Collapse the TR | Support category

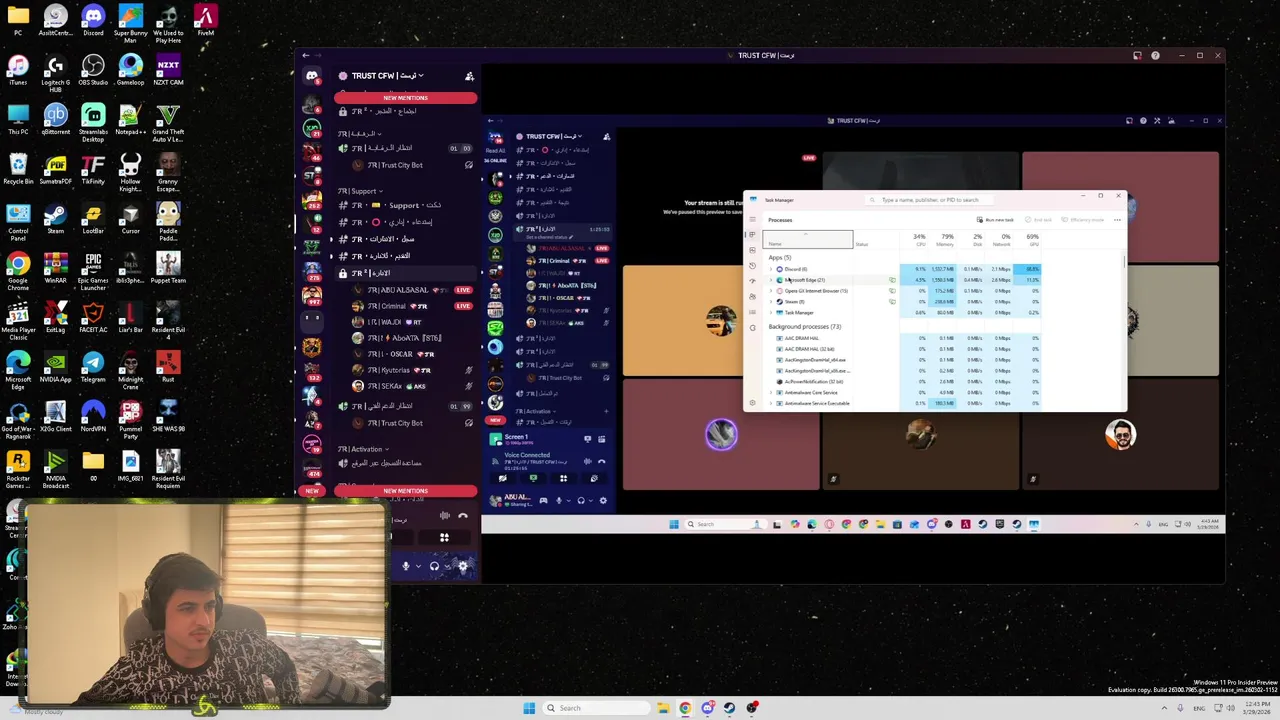click(x=360, y=191)
